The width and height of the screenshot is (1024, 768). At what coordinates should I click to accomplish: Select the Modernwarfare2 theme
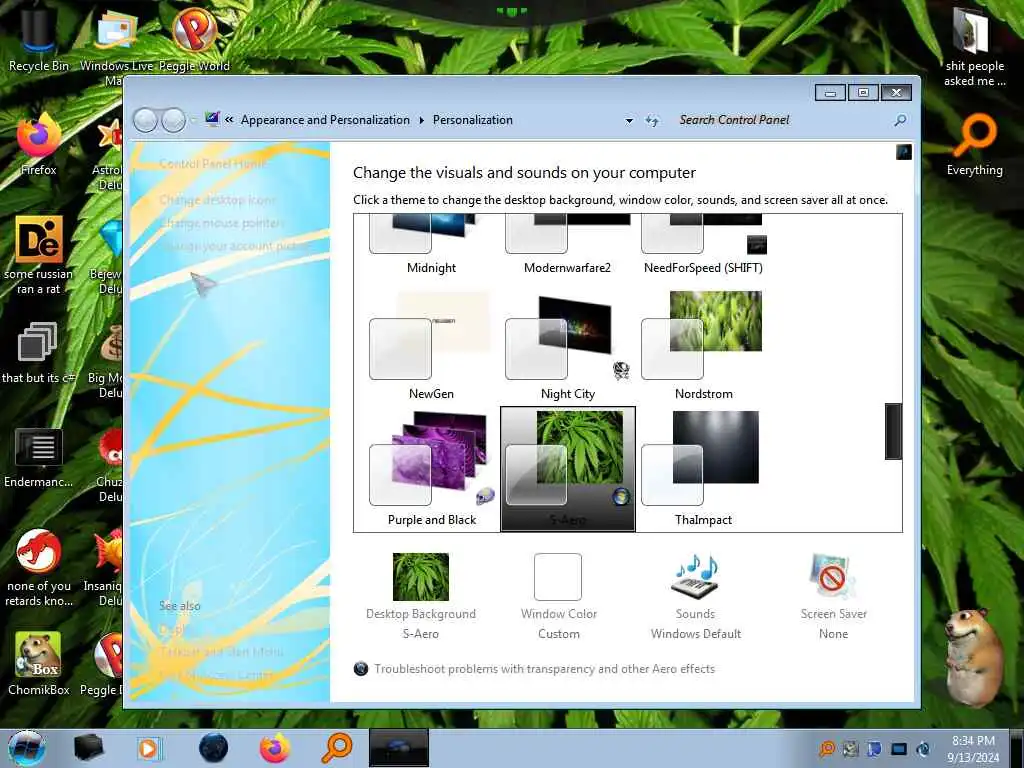pyautogui.click(x=567, y=245)
